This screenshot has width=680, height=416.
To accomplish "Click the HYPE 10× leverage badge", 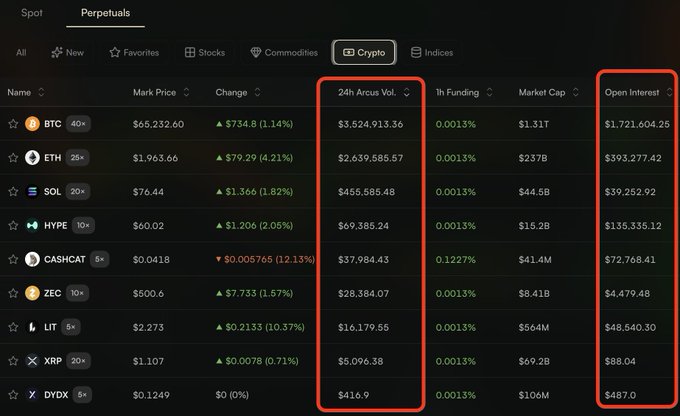I will tap(83, 226).
